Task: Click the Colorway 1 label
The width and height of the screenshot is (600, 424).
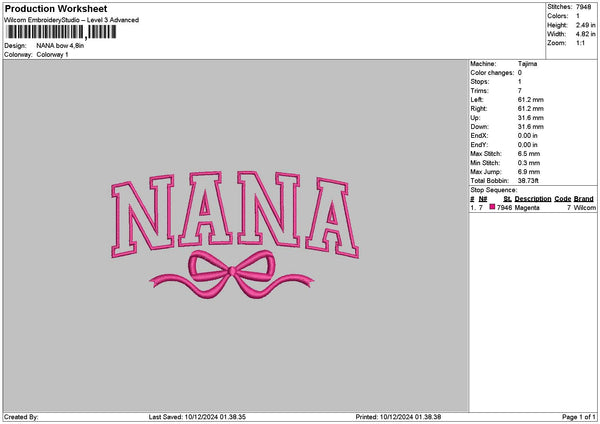Action: (x=52, y=55)
